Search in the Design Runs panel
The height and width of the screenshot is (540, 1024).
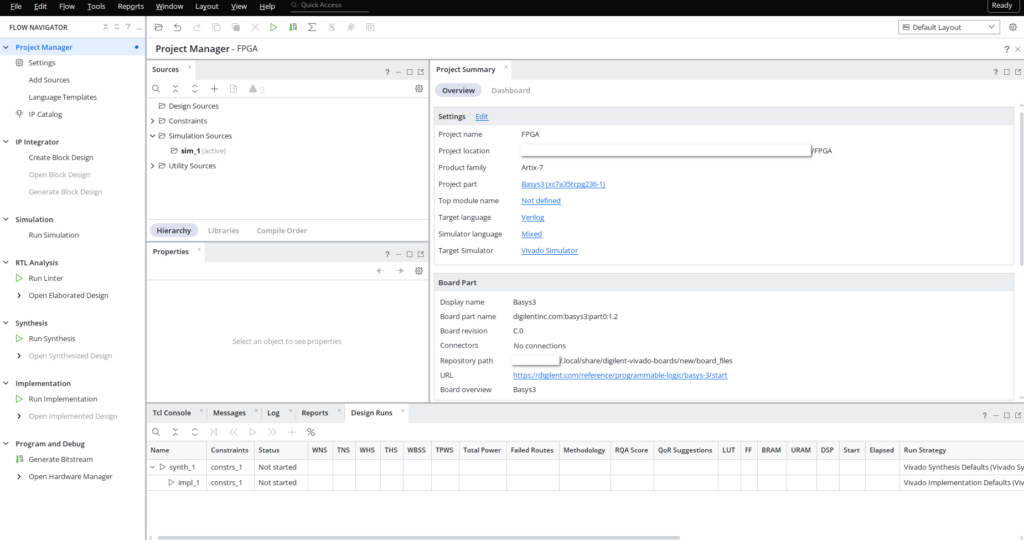coord(156,432)
